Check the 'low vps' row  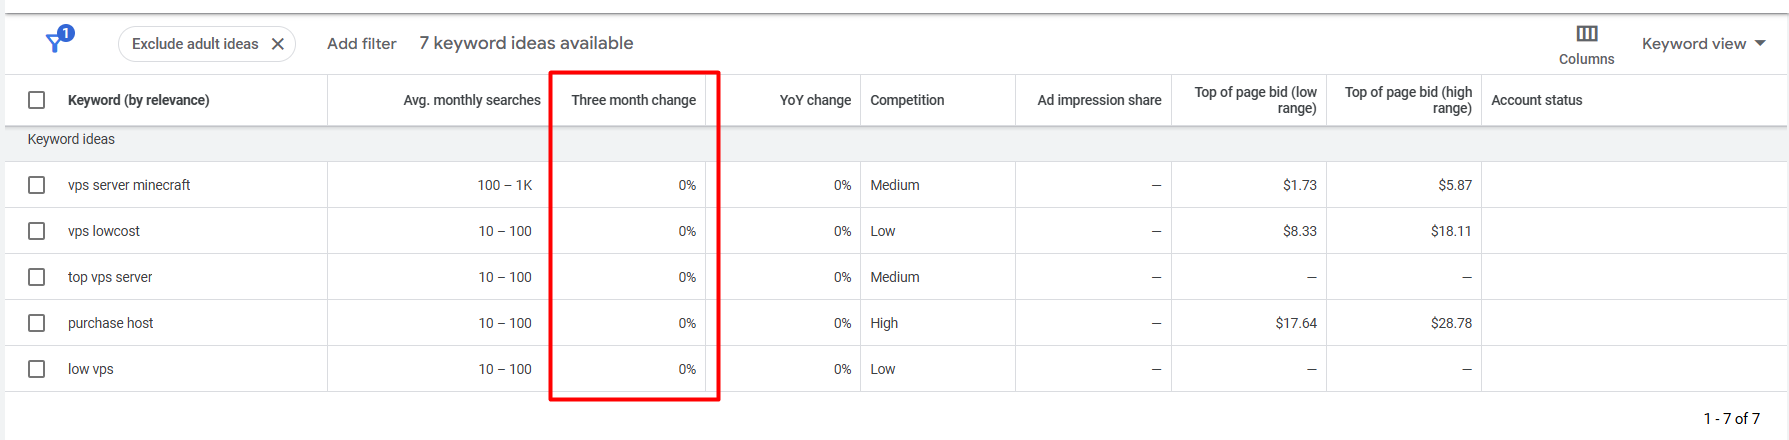(x=37, y=369)
